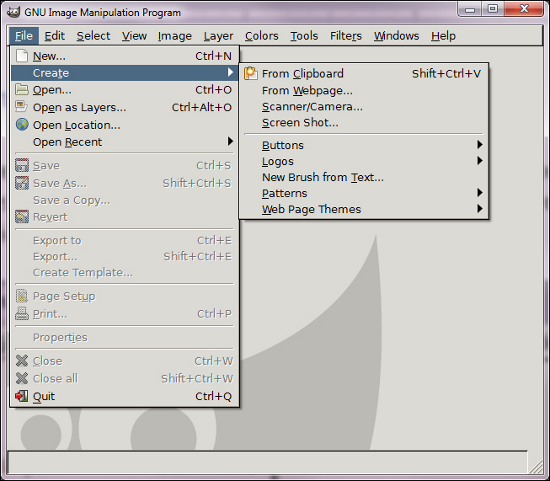Click the New document page icon
The height and width of the screenshot is (481, 550).
[x=22, y=56]
